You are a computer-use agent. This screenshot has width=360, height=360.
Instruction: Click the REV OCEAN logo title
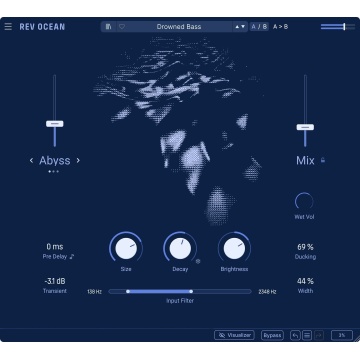[x=42, y=27]
